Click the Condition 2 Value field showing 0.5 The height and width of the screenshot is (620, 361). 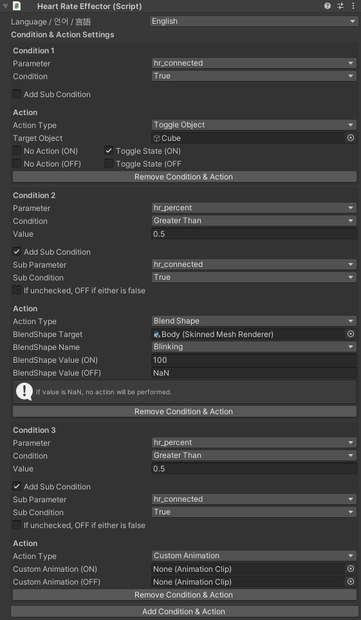(x=254, y=234)
